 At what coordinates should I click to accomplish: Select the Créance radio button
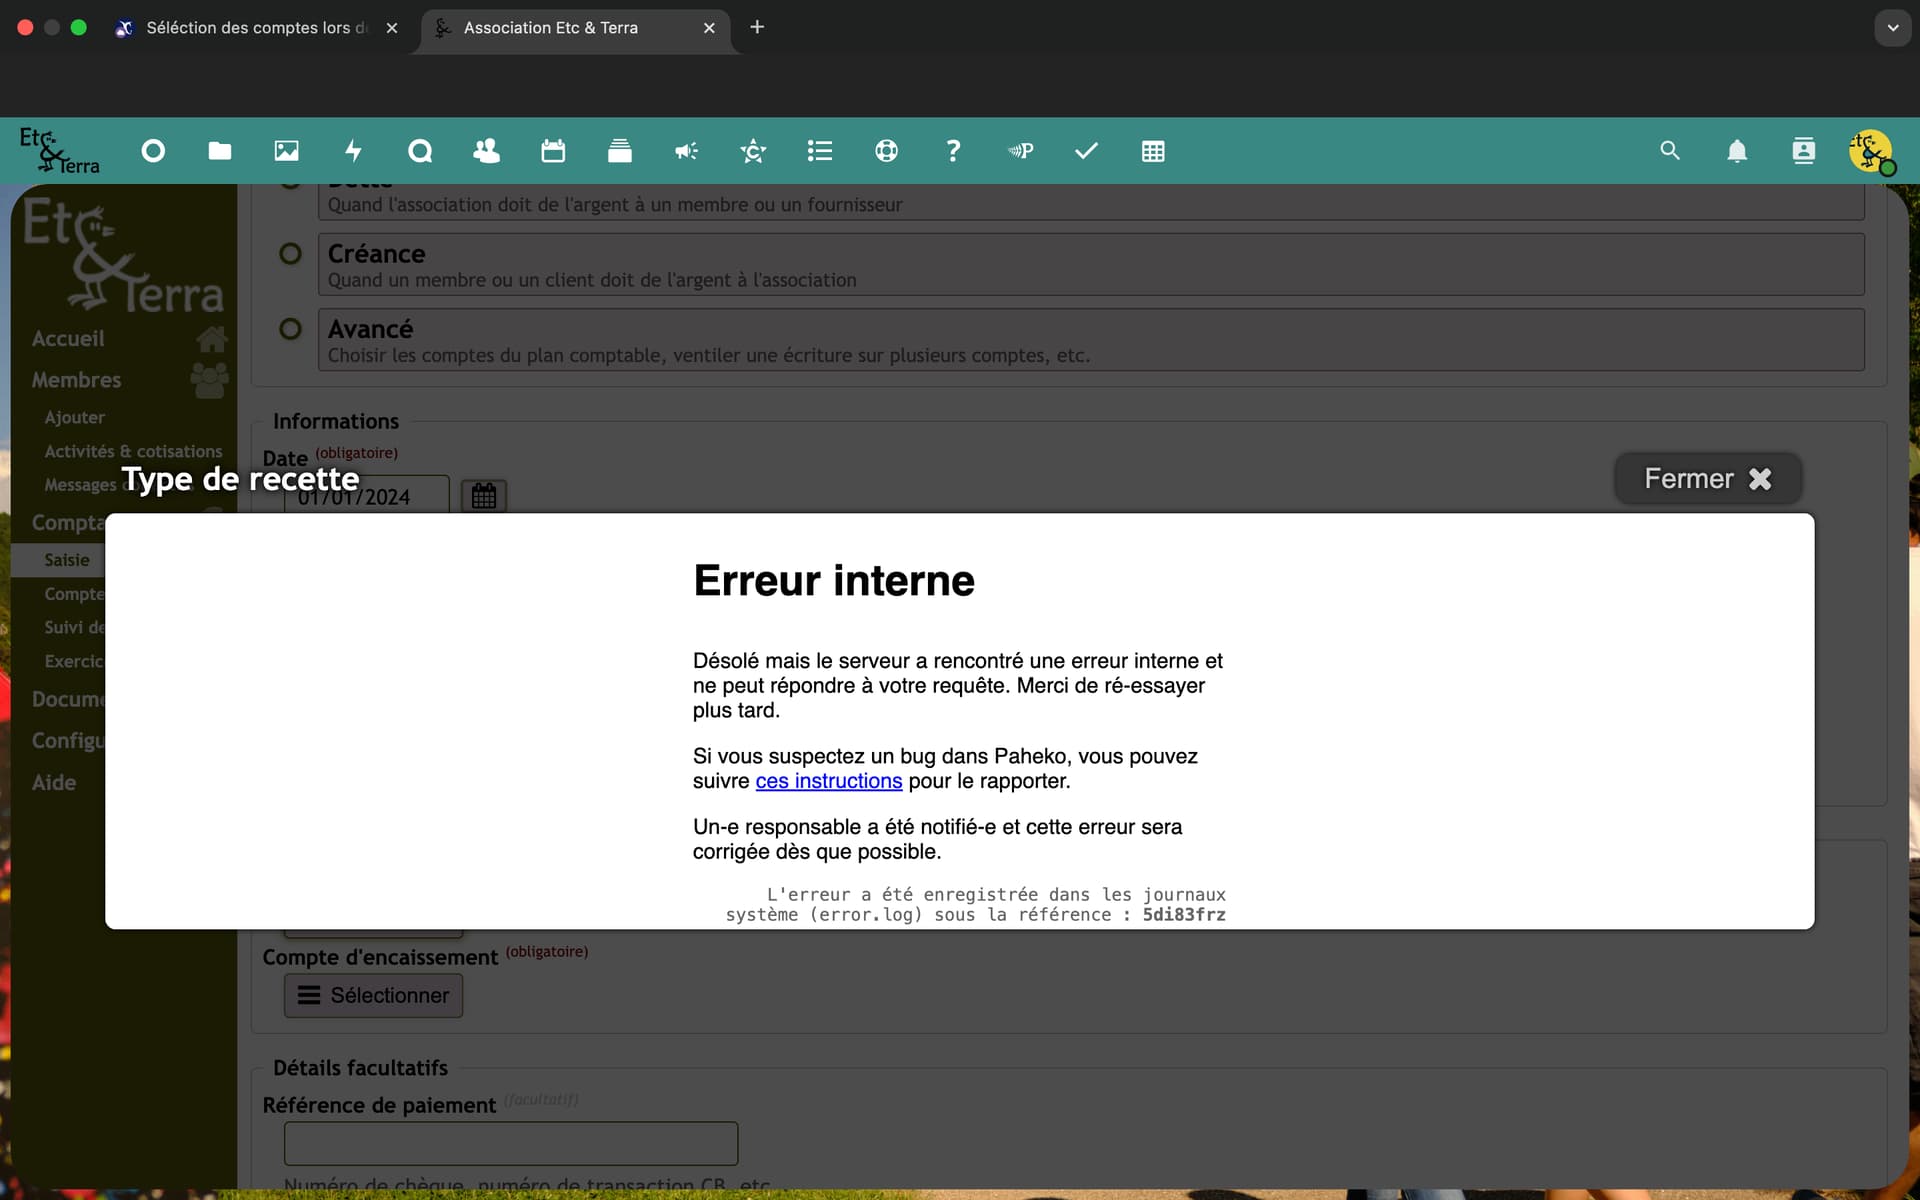(290, 254)
